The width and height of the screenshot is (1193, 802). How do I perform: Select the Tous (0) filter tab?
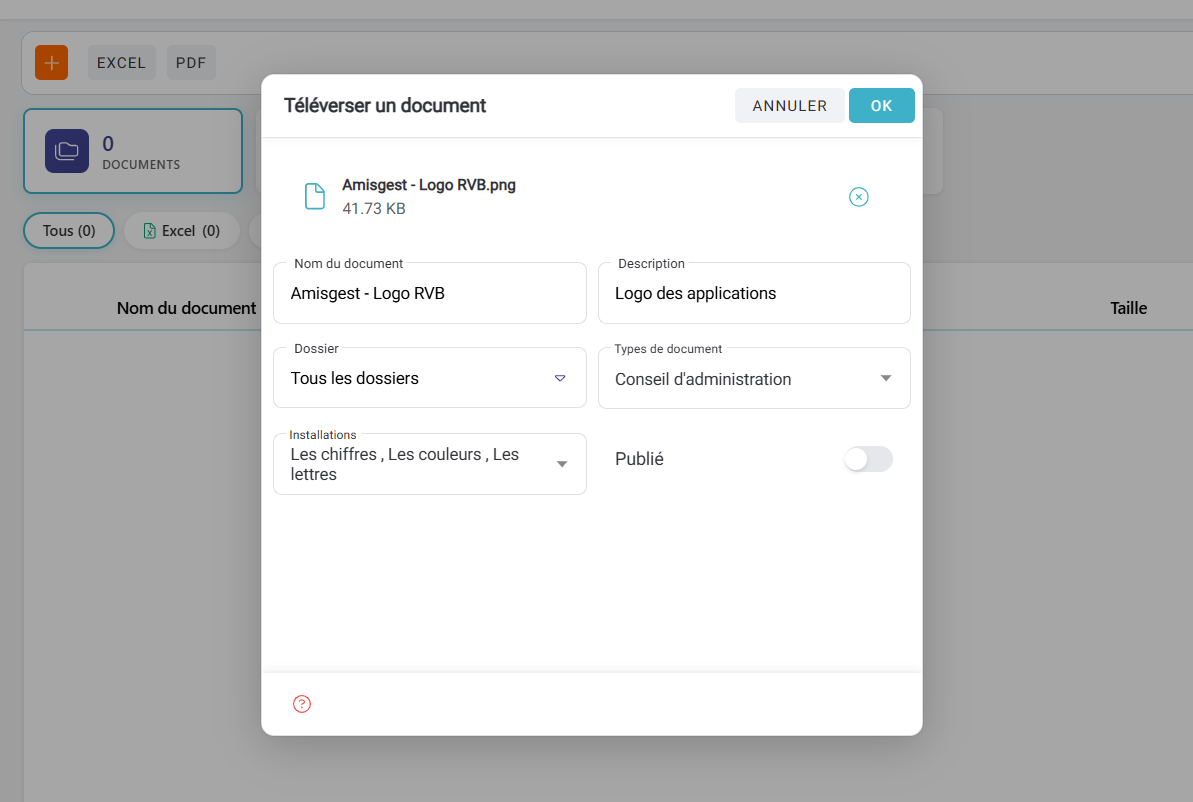pyautogui.click(x=69, y=231)
